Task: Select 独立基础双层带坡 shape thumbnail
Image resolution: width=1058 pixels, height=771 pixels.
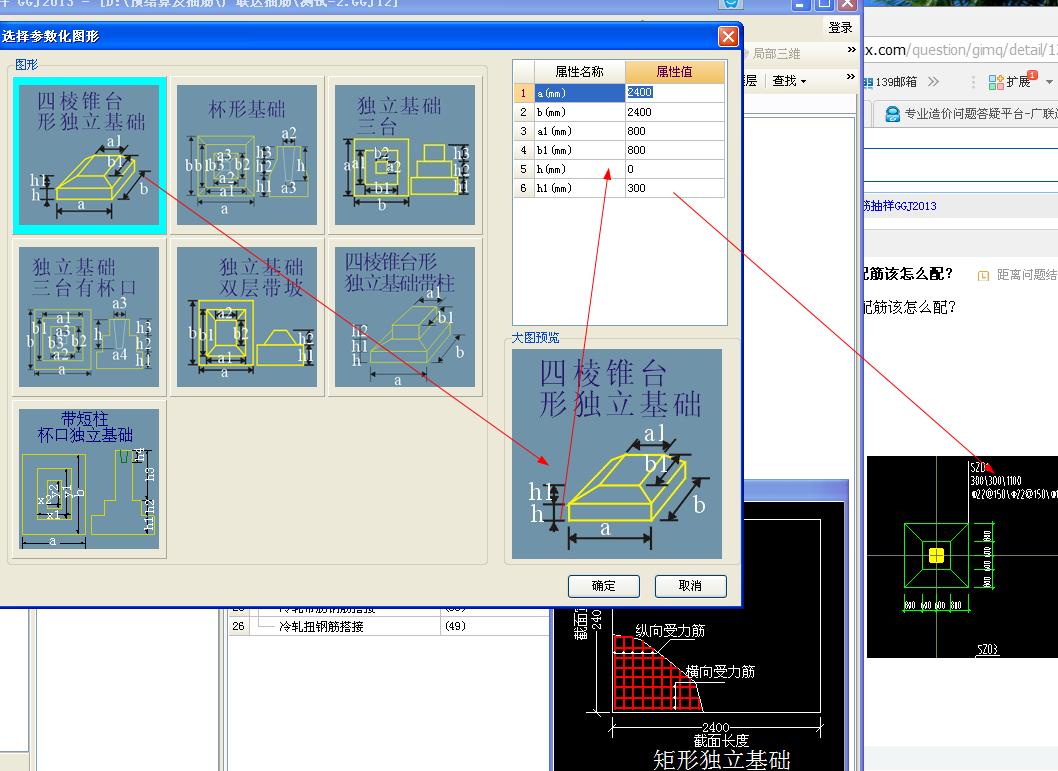Action: [247, 316]
